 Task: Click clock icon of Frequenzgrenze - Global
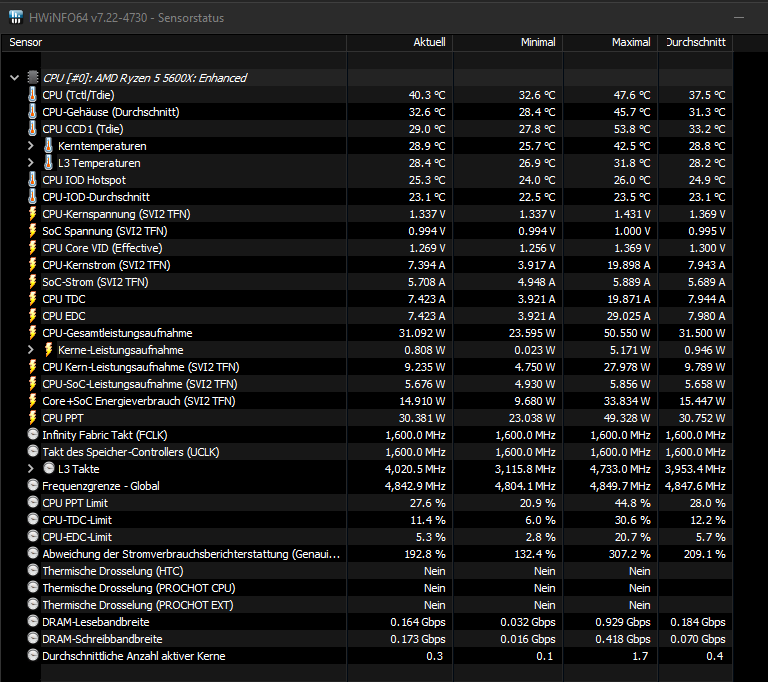click(33, 485)
